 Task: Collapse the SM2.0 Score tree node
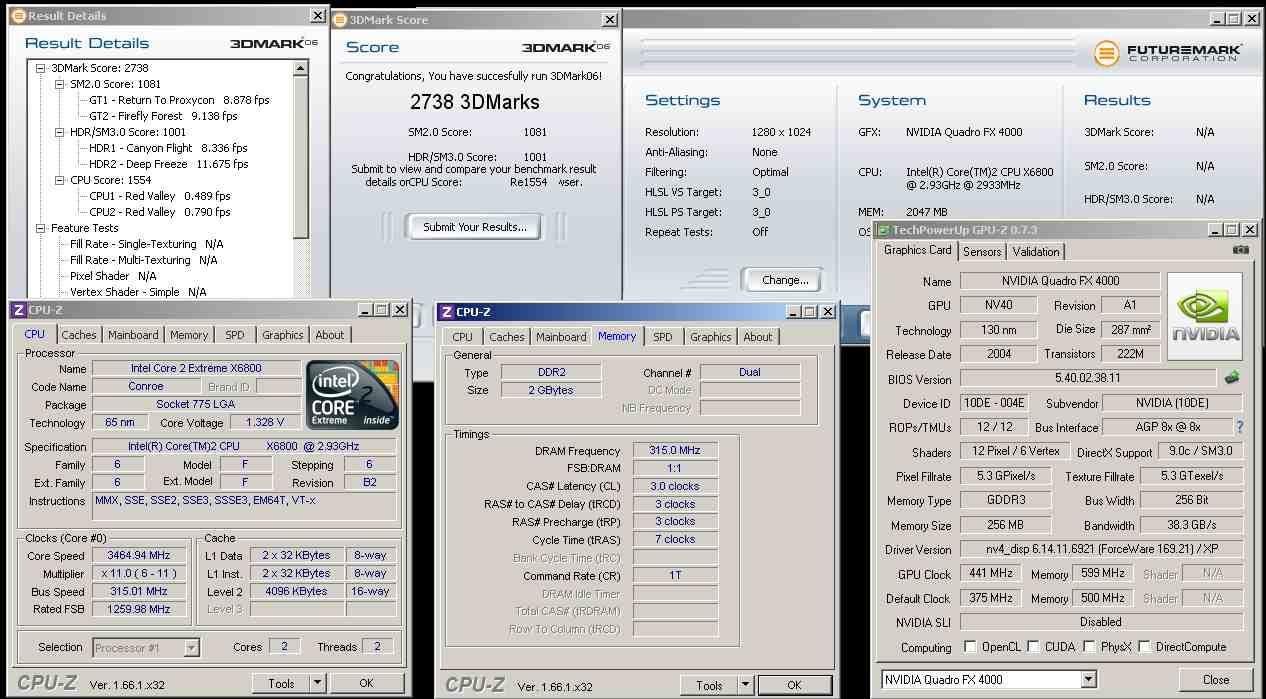point(60,84)
